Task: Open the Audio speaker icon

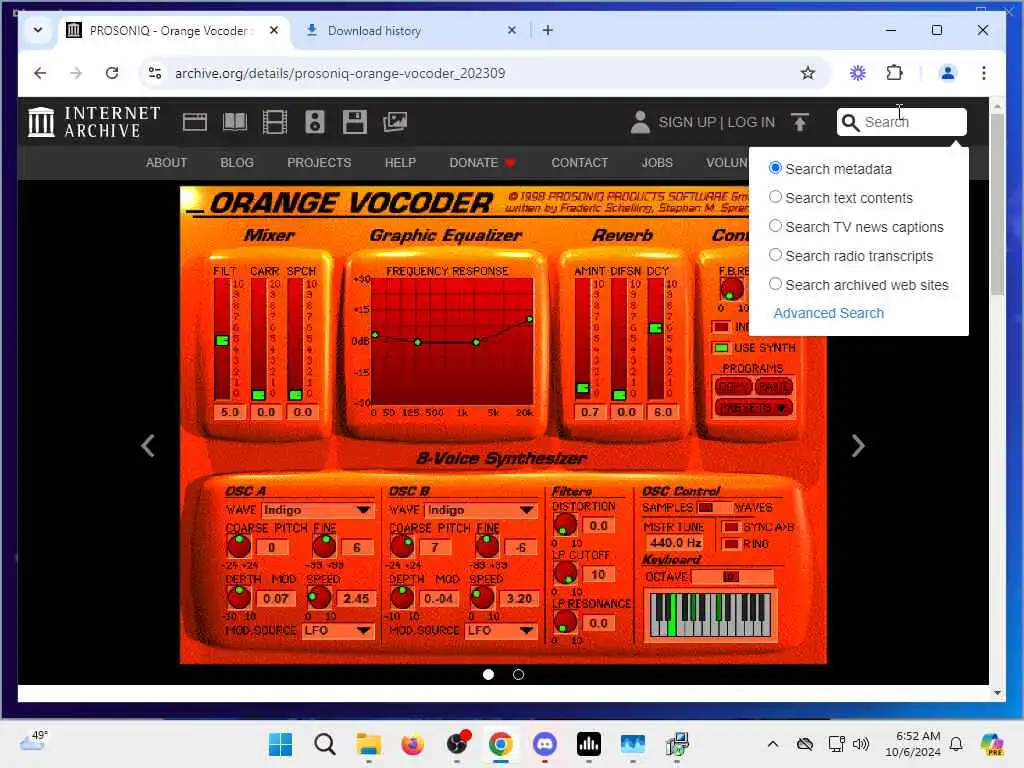Action: point(315,122)
